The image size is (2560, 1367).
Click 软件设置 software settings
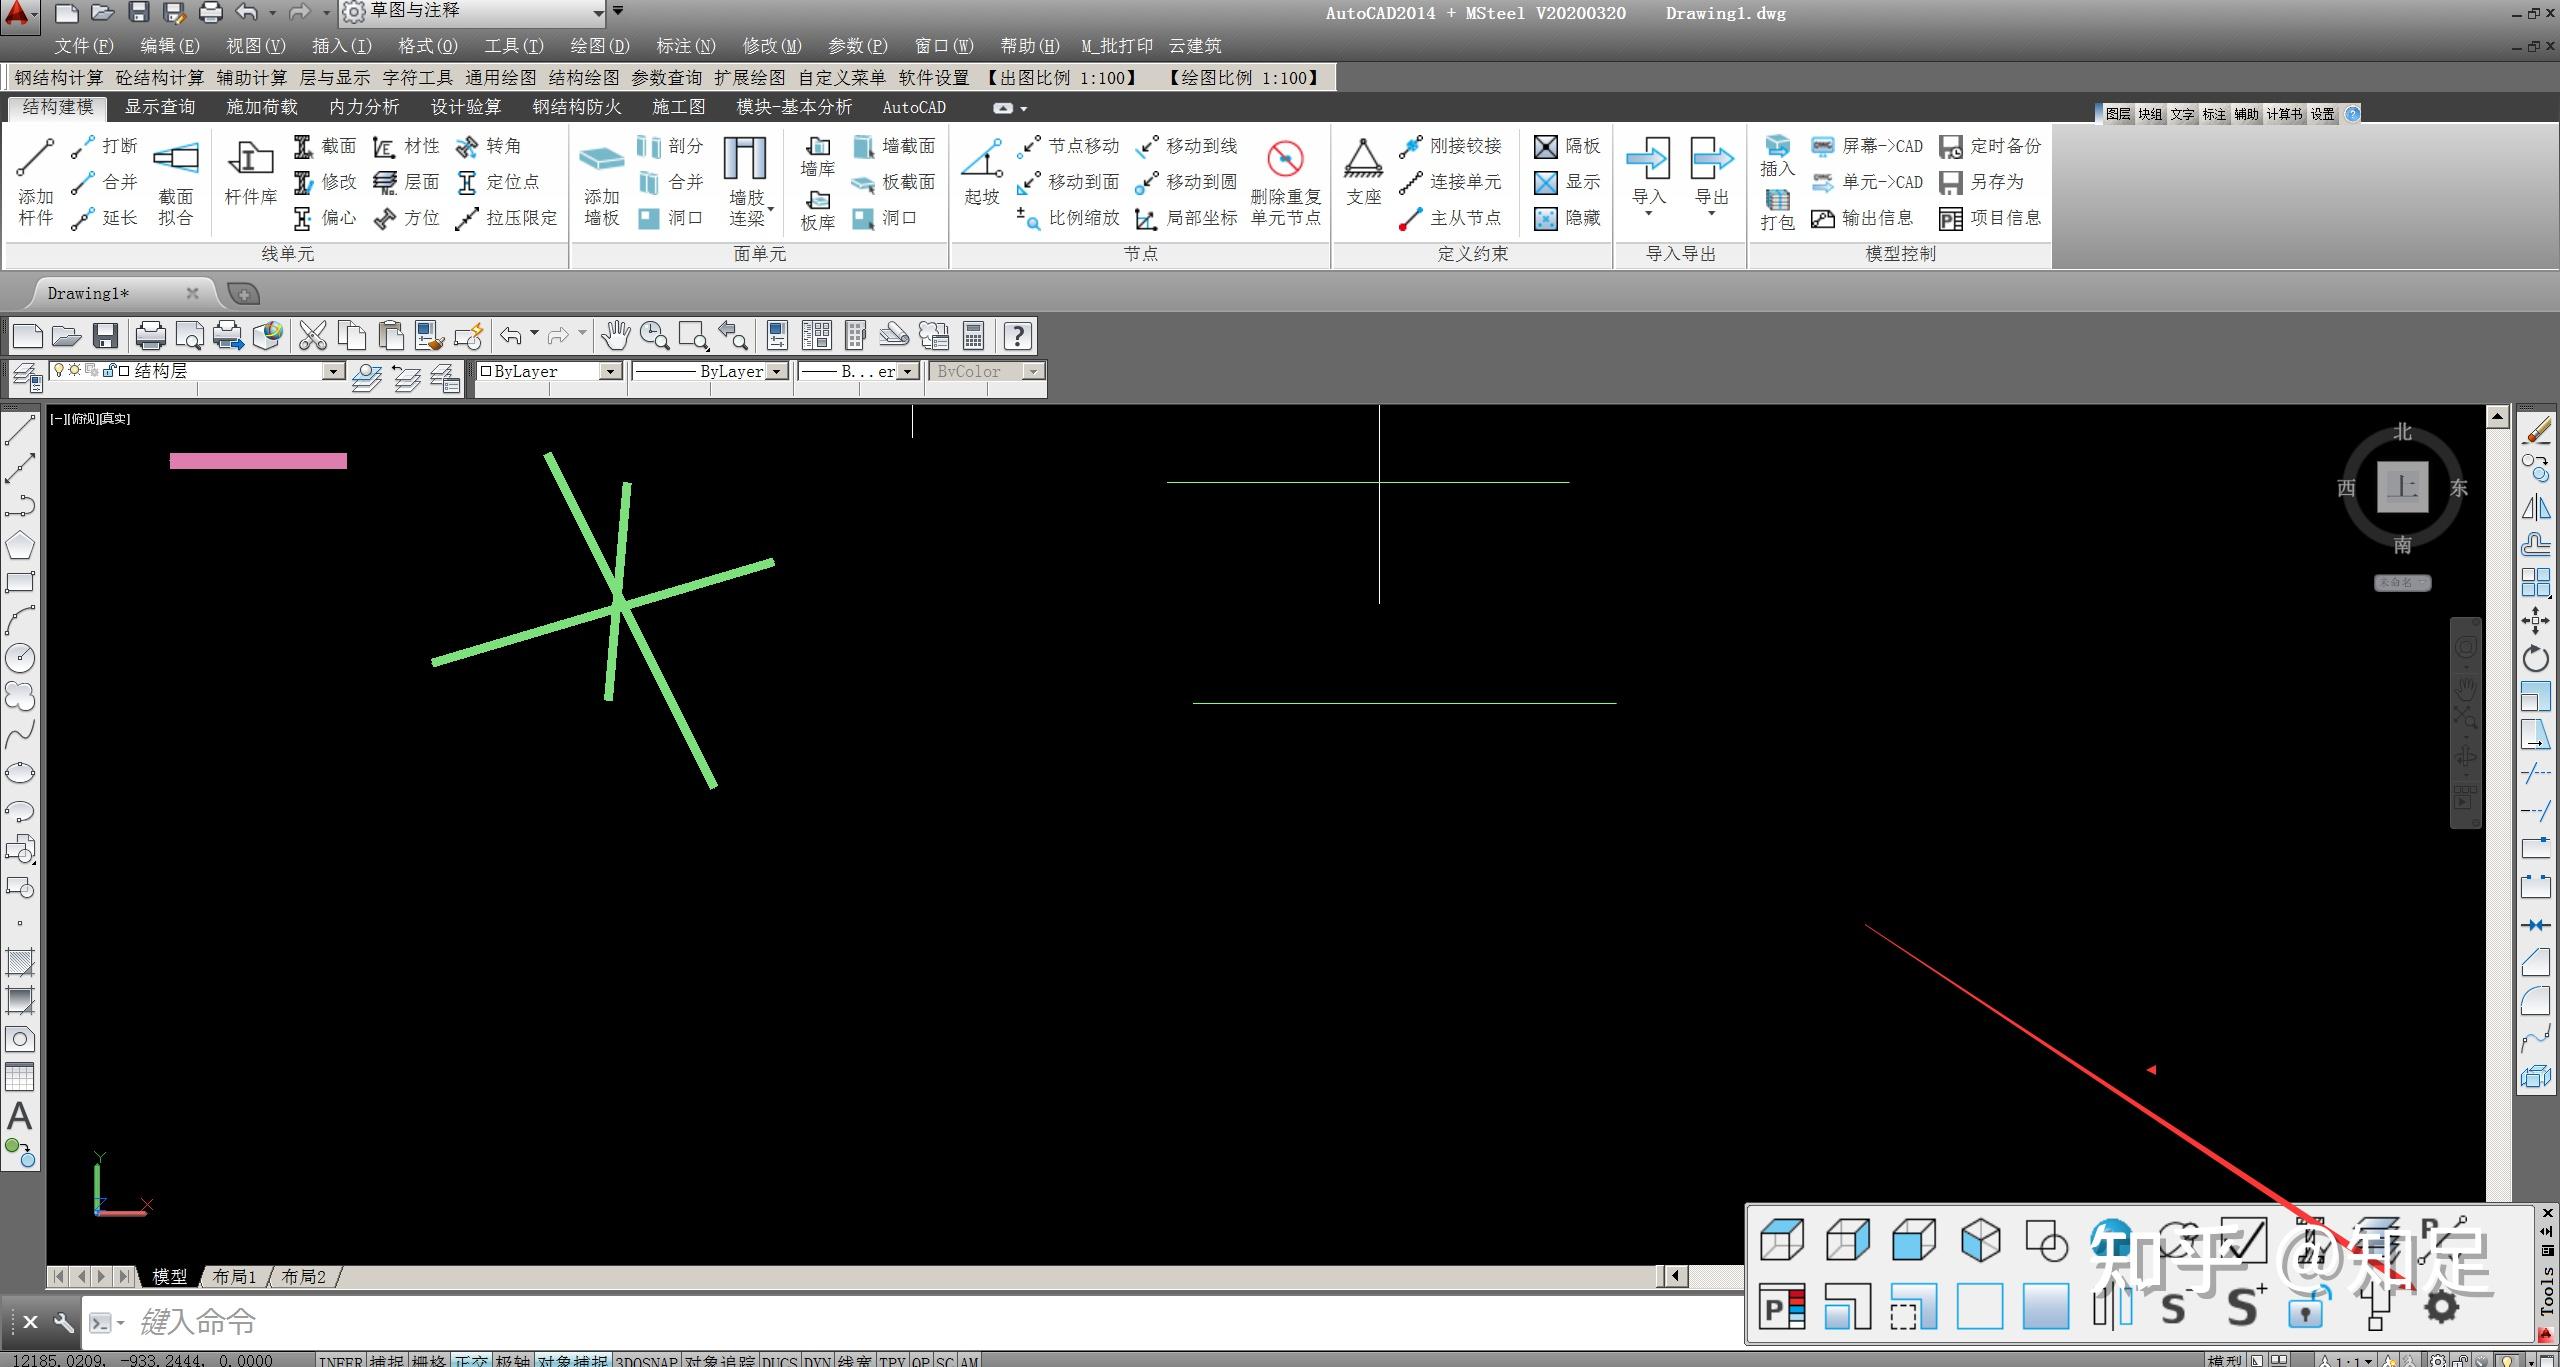(933, 77)
